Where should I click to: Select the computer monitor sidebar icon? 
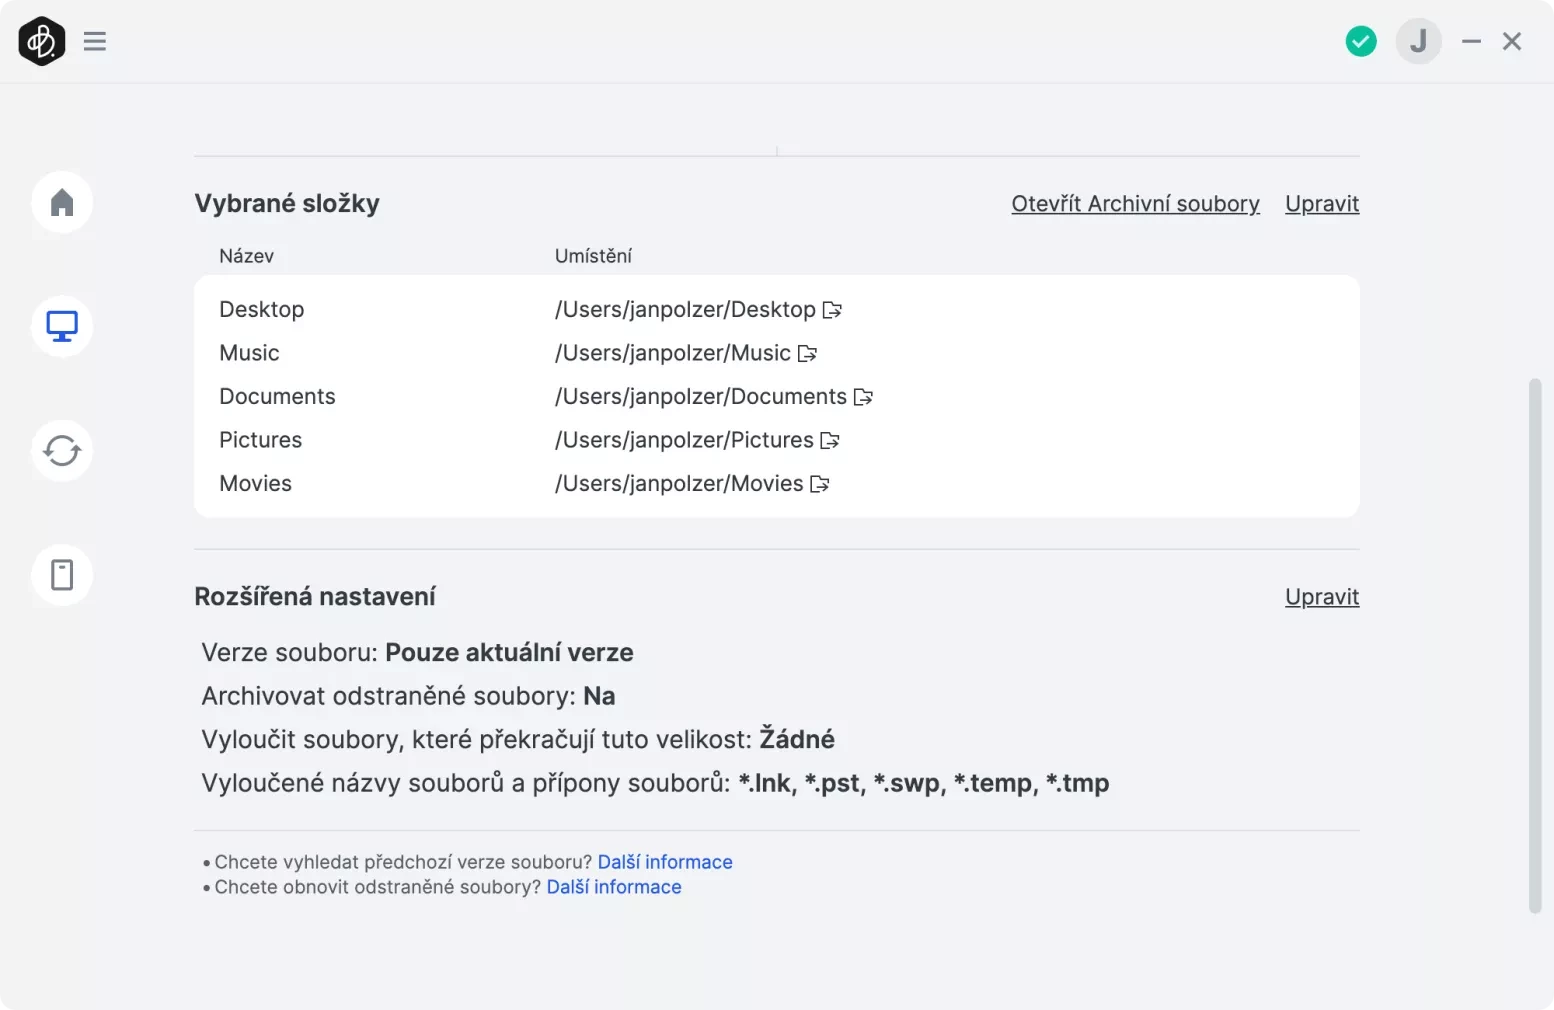62,326
